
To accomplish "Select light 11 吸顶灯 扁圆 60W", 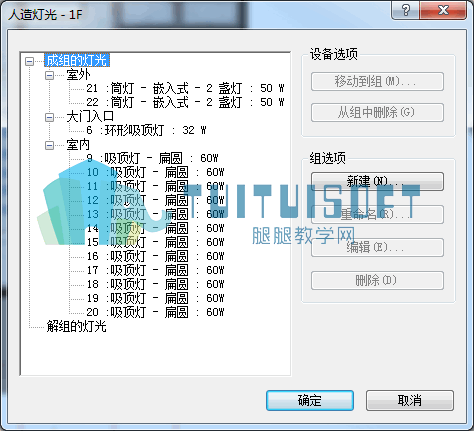I will (155, 186).
